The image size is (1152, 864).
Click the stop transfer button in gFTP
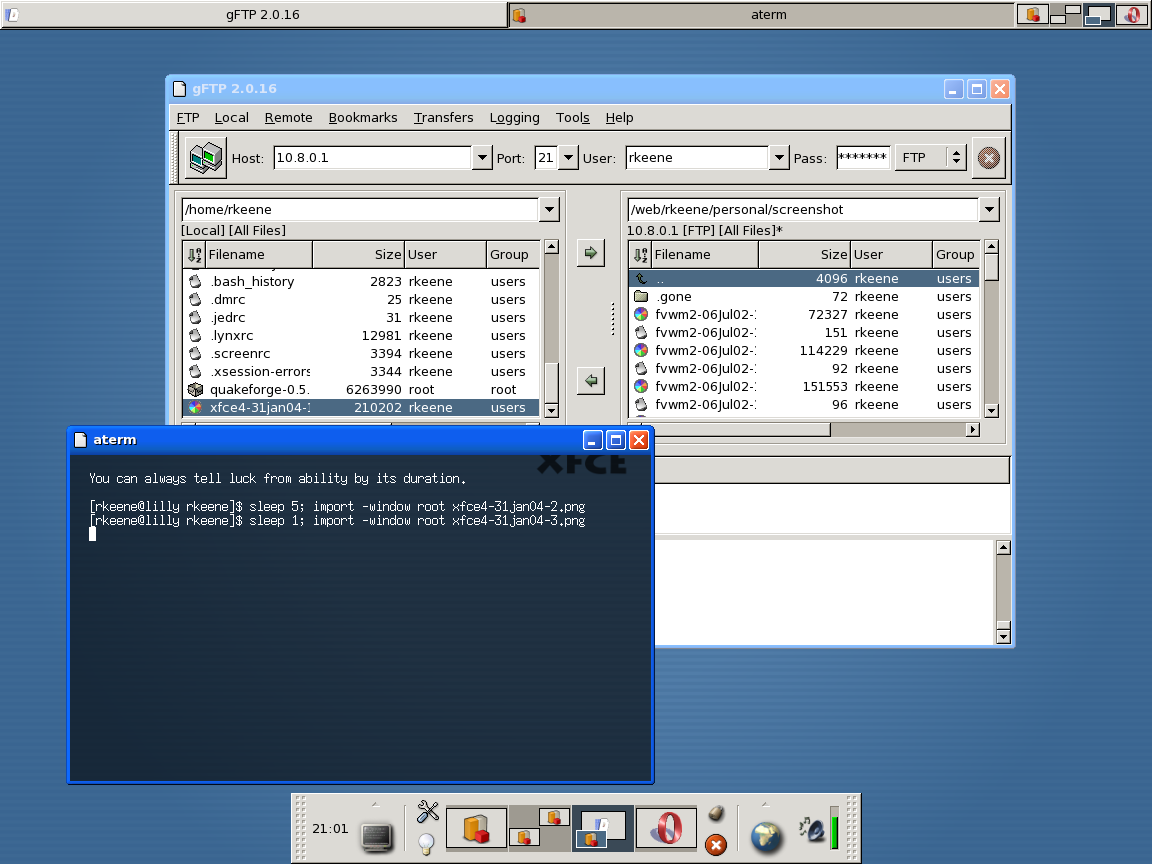pyautogui.click(x=989, y=157)
